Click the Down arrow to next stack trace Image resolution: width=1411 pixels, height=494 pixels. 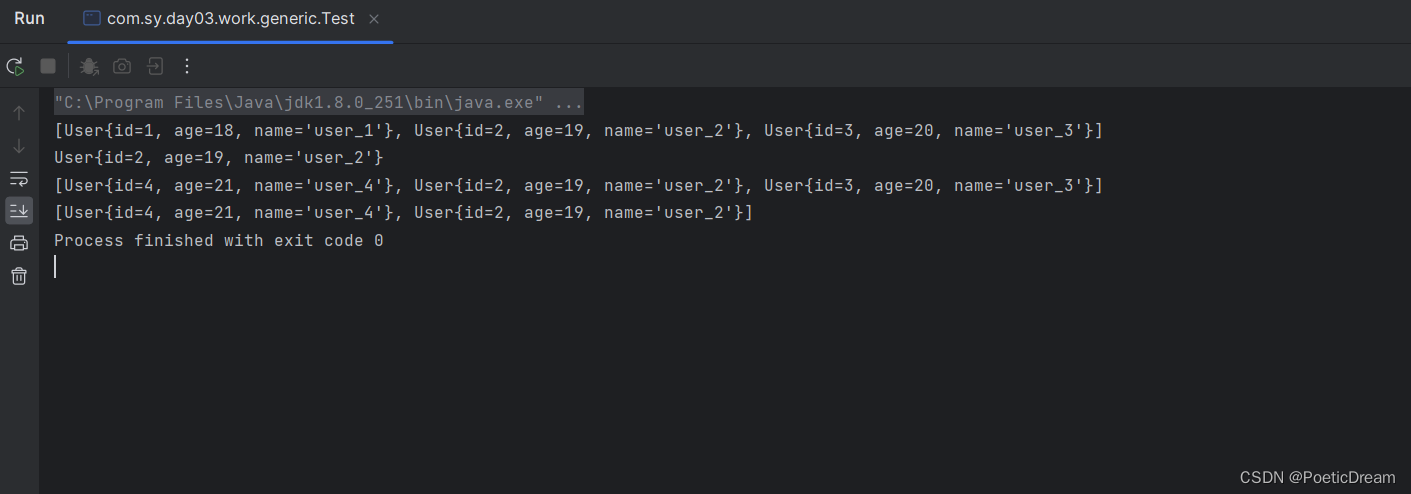pyautogui.click(x=19, y=146)
